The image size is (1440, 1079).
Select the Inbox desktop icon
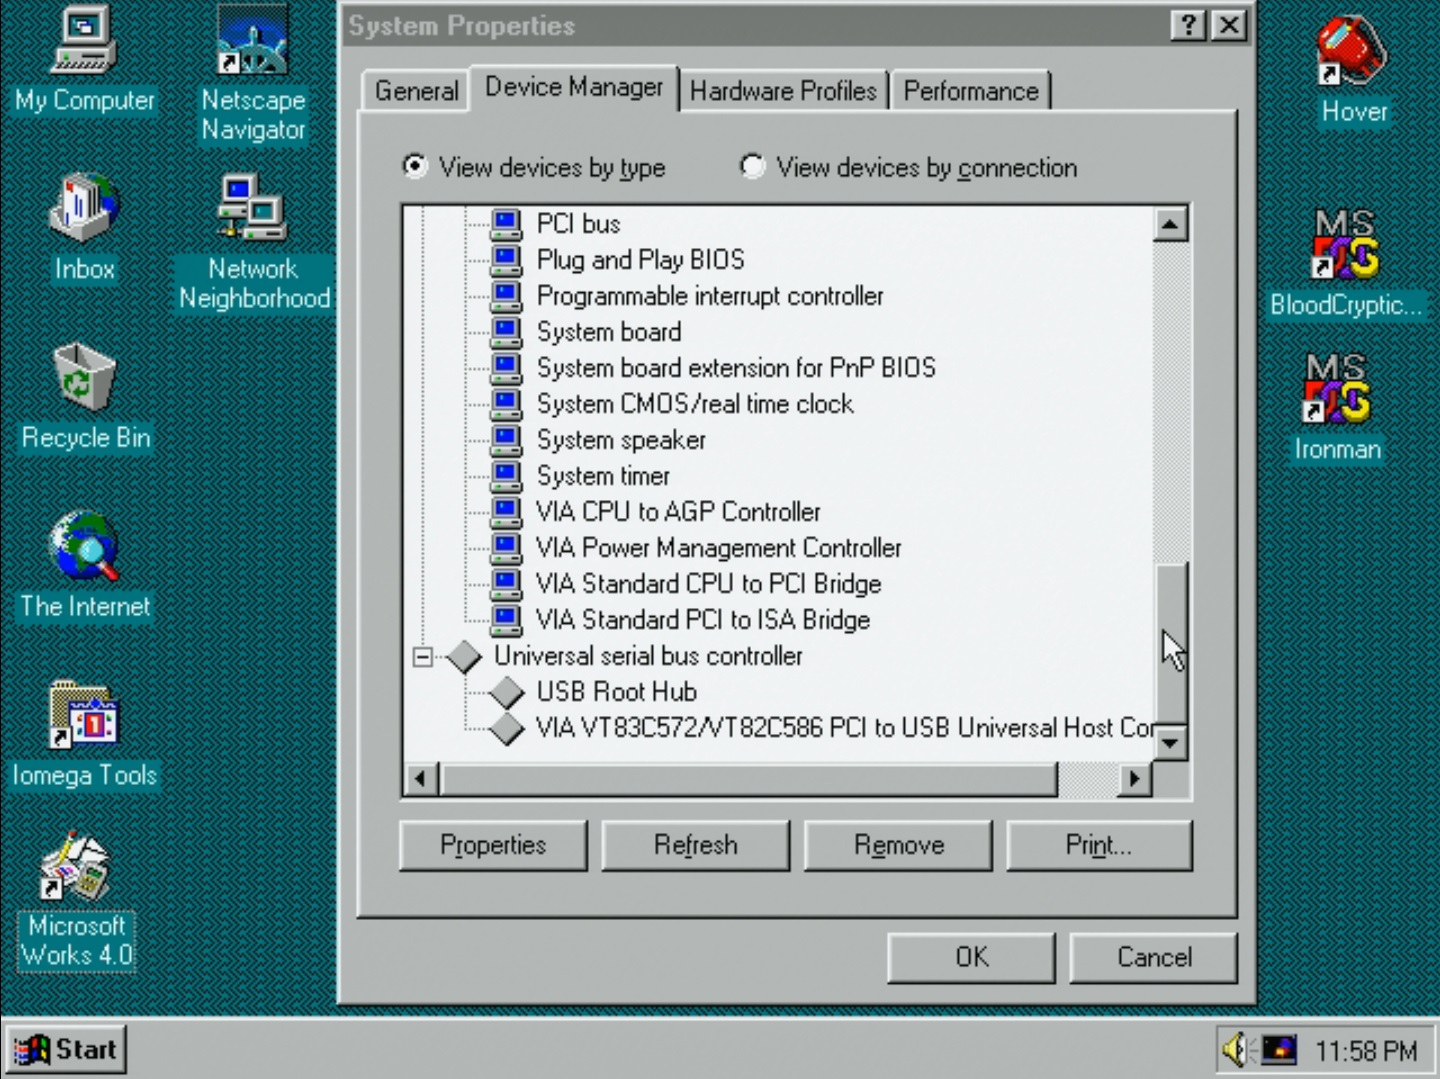pos(84,208)
